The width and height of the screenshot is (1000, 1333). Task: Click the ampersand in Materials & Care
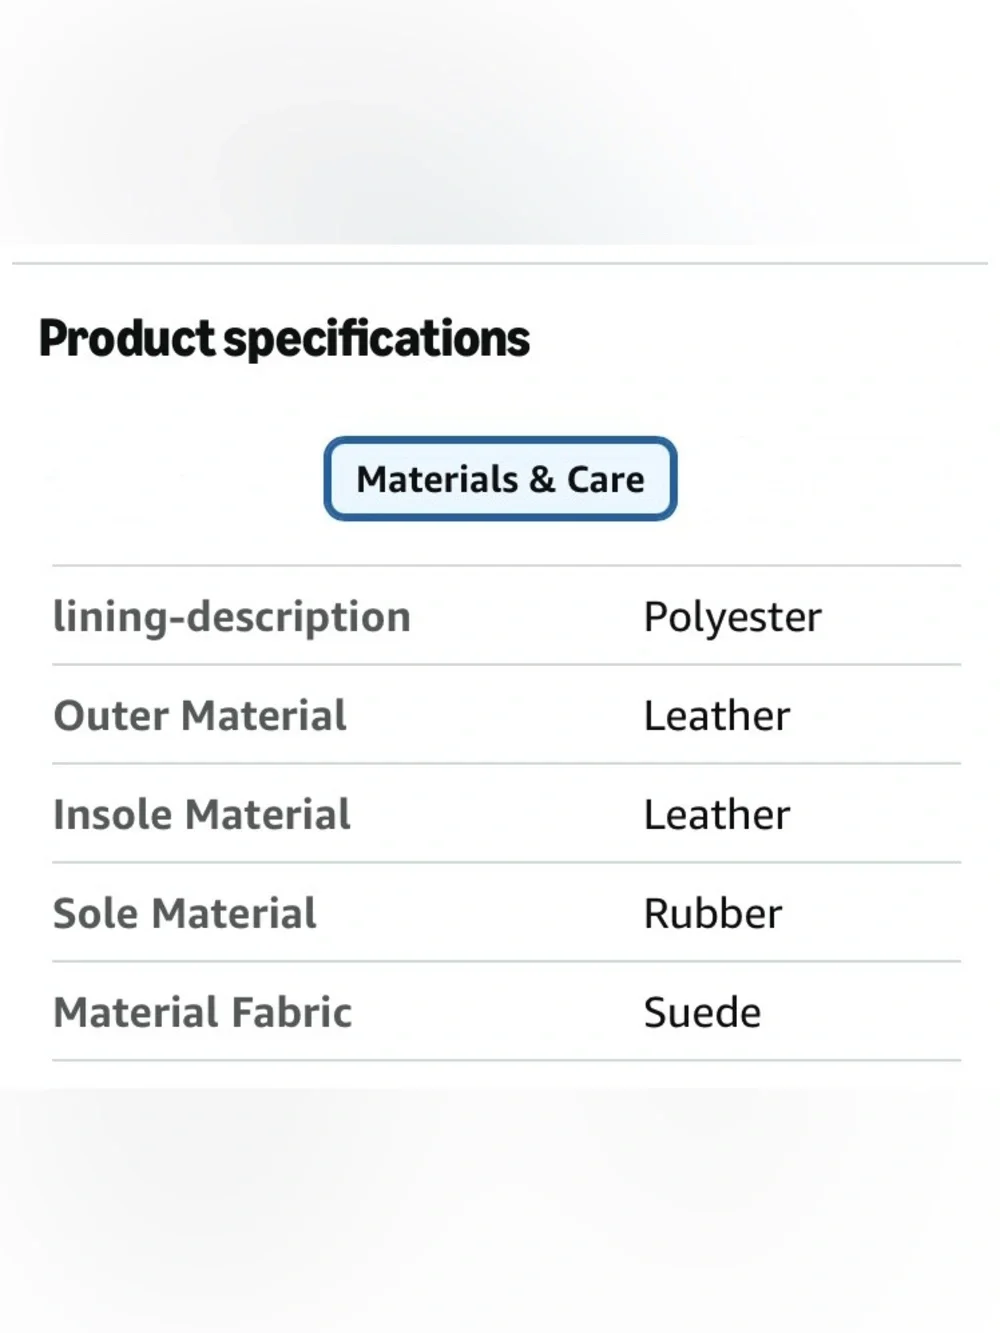(x=542, y=480)
